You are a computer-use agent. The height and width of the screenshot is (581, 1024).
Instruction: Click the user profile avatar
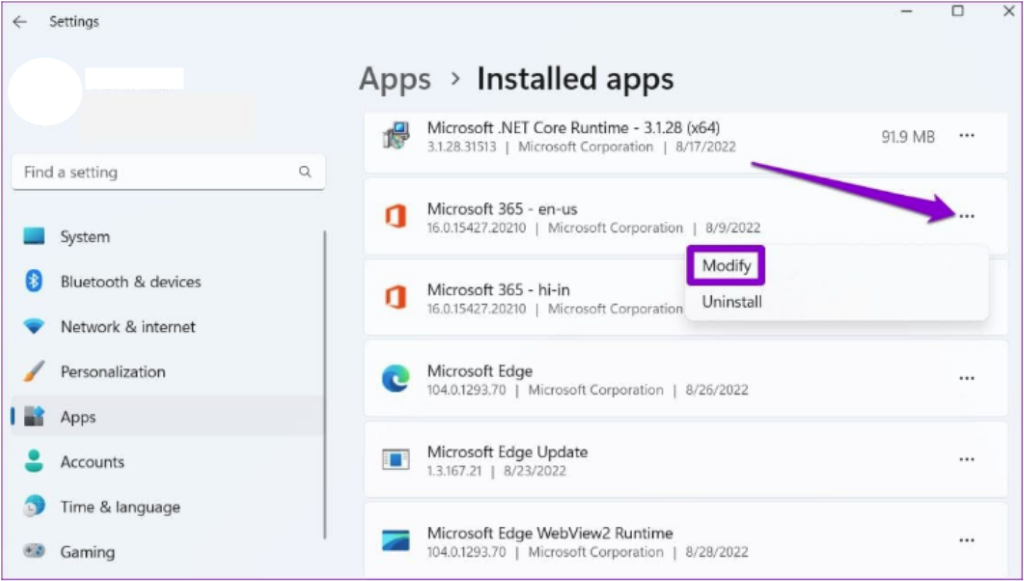click(x=45, y=92)
